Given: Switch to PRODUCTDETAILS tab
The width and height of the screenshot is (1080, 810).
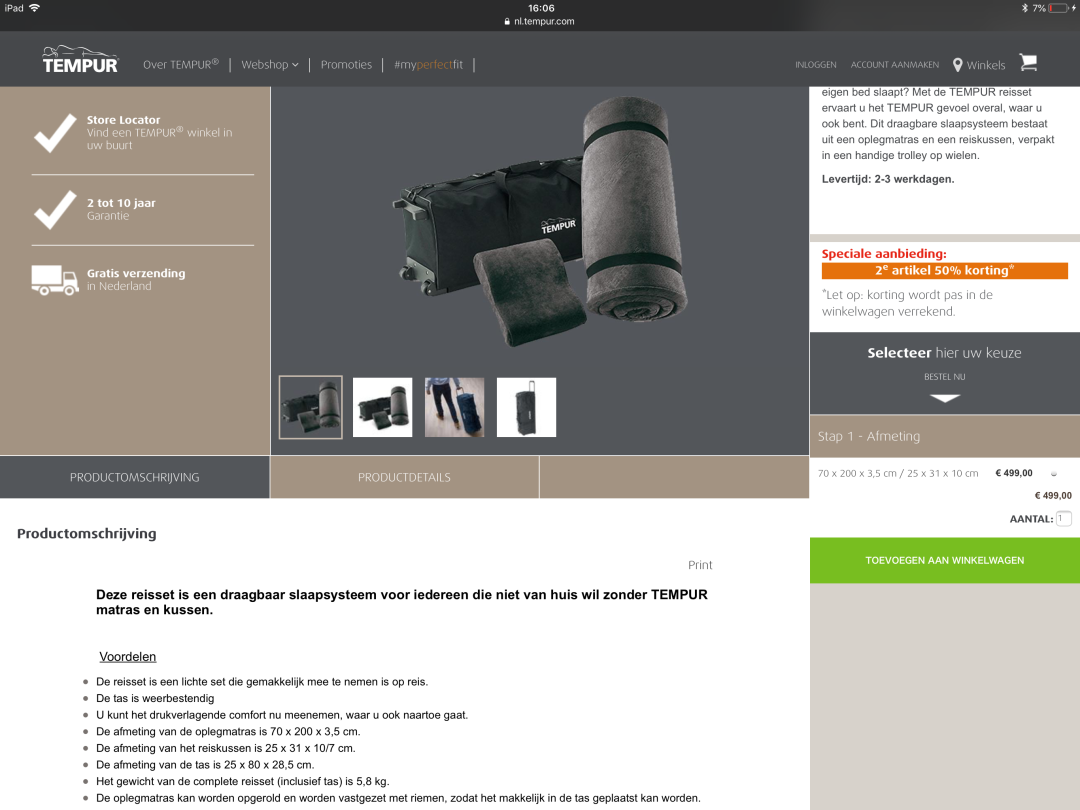Looking at the screenshot, I should [x=404, y=477].
